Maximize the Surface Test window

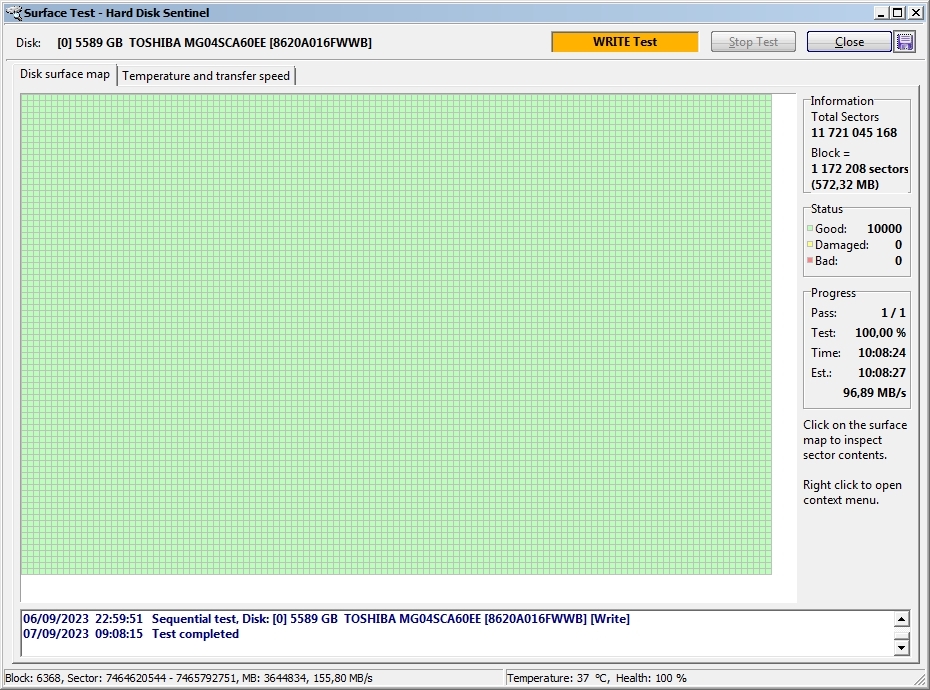[x=898, y=13]
